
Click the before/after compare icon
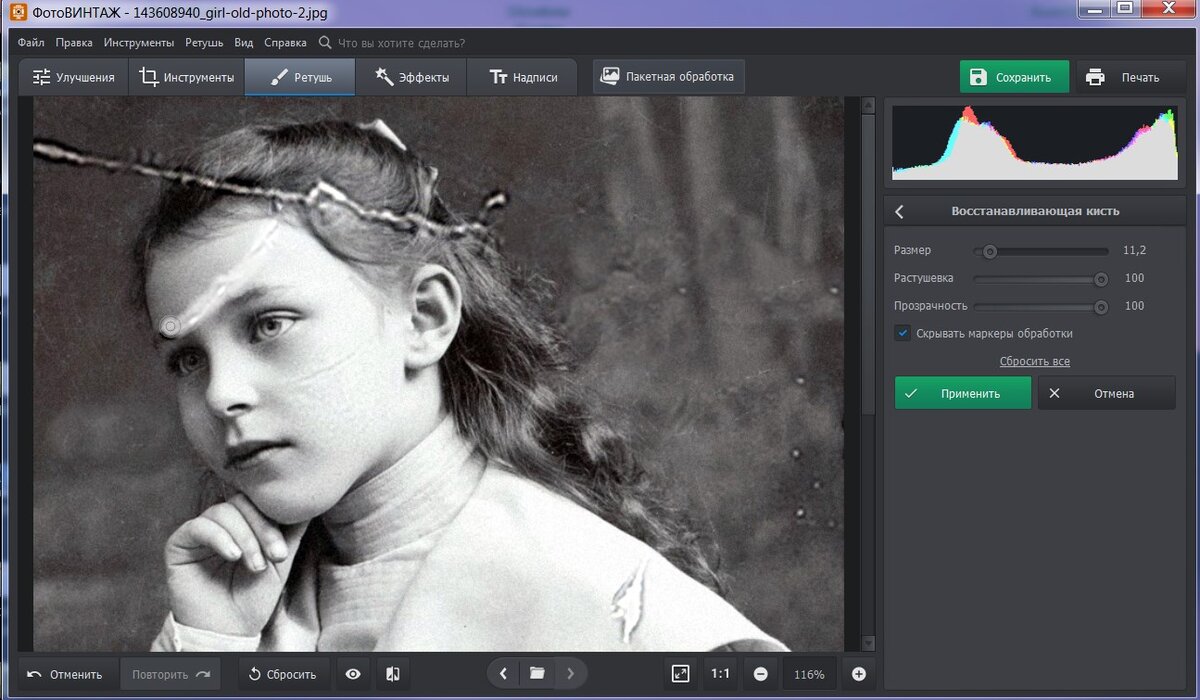point(392,674)
